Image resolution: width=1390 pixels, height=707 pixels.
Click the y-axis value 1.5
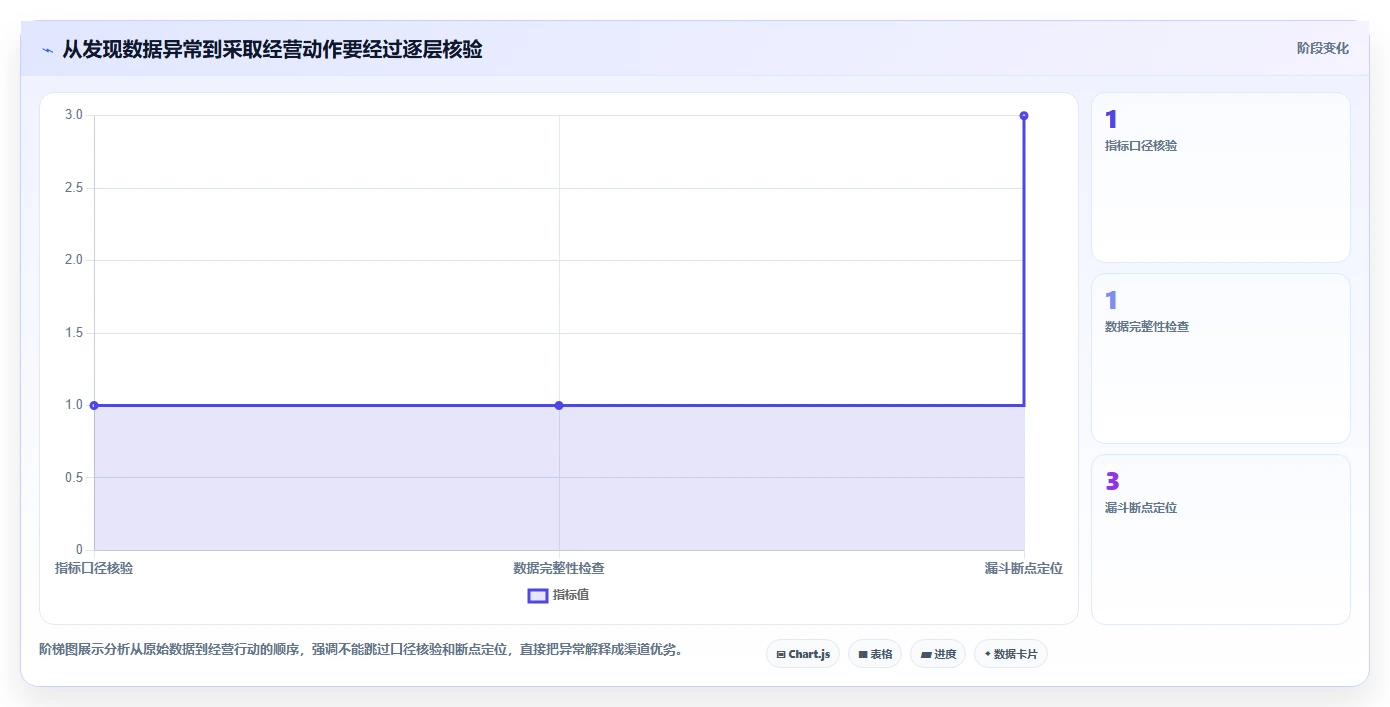pos(74,333)
